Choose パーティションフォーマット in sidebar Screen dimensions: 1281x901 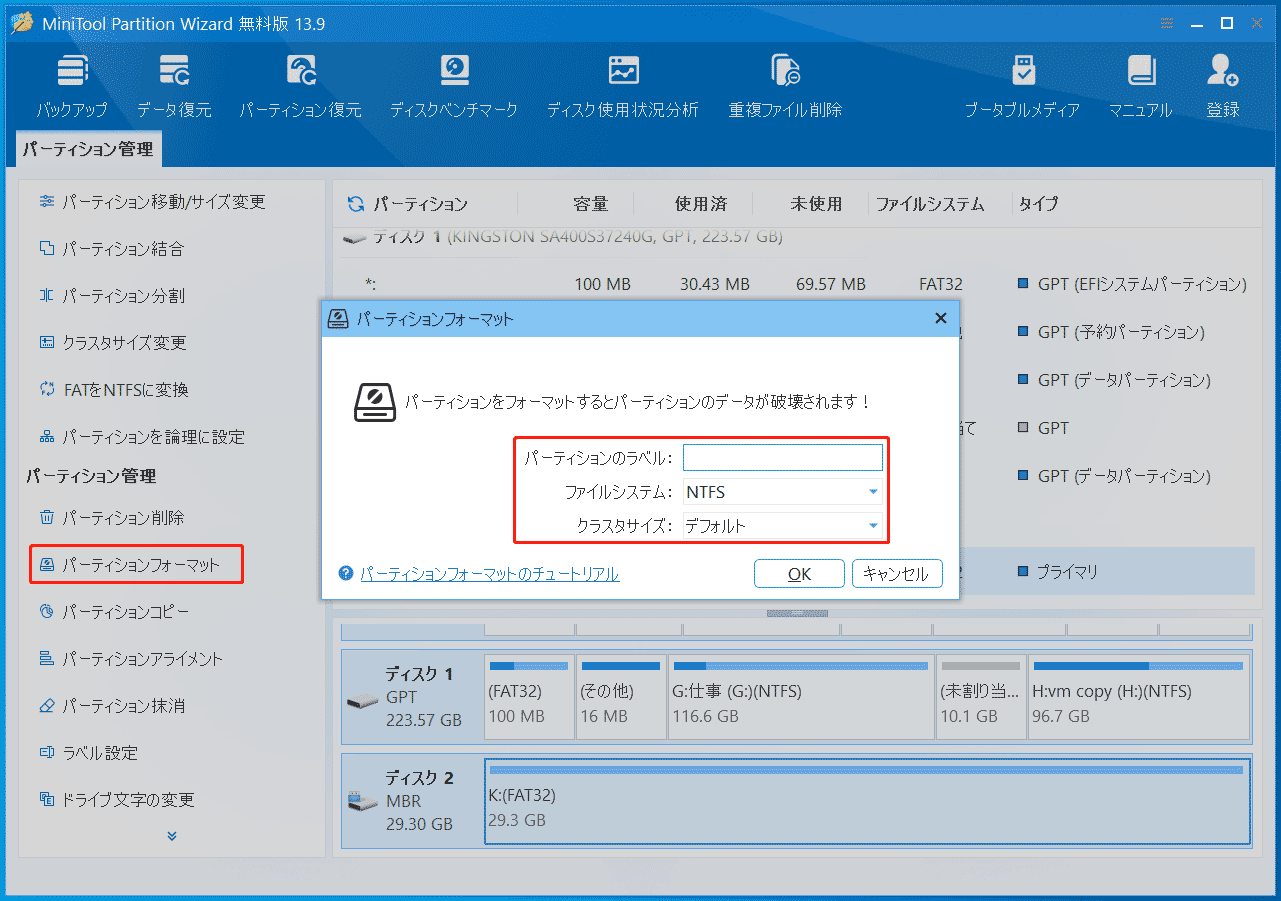[x=137, y=565]
